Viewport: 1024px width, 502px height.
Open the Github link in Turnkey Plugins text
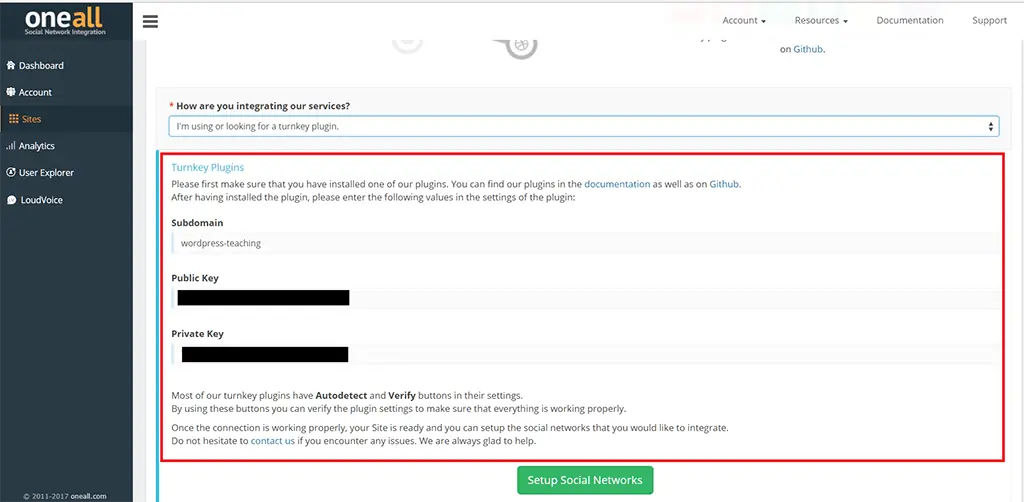(724, 184)
